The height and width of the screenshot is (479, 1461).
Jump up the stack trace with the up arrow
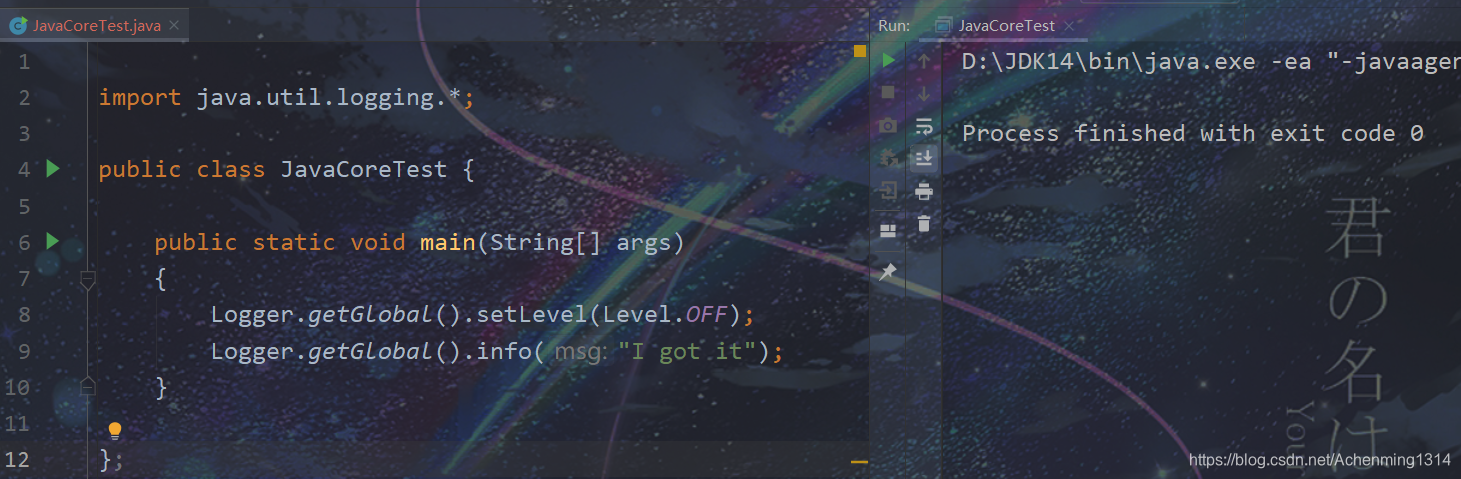924,61
